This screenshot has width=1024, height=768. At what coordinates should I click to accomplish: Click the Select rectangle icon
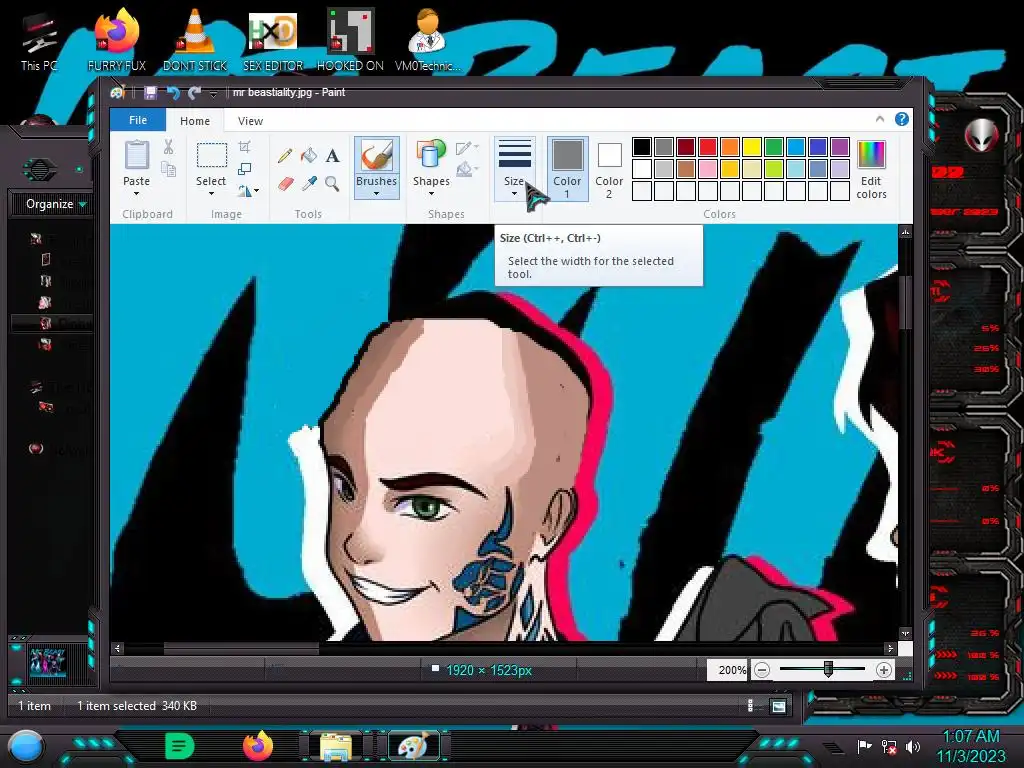(x=212, y=156)
